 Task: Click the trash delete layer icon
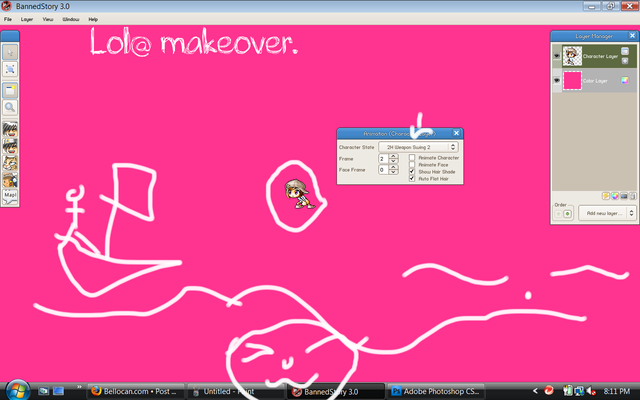tap(633, 196)
